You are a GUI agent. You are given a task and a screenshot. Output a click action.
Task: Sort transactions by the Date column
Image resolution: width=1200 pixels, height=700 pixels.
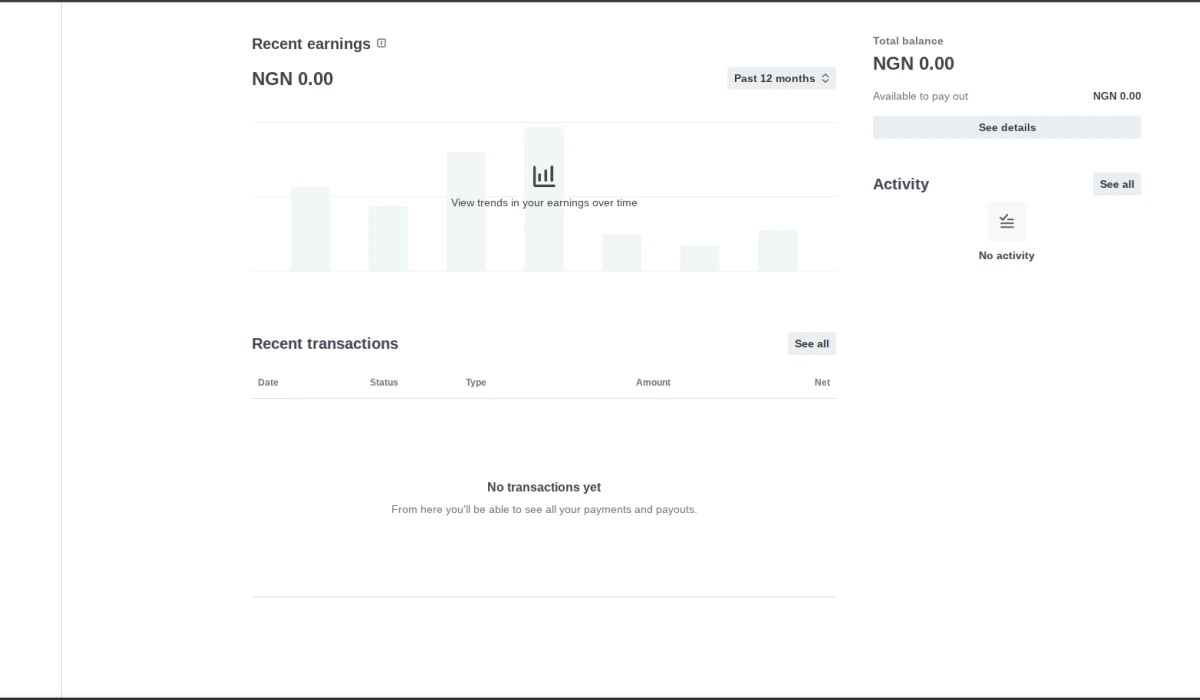(x=267, y=382)
